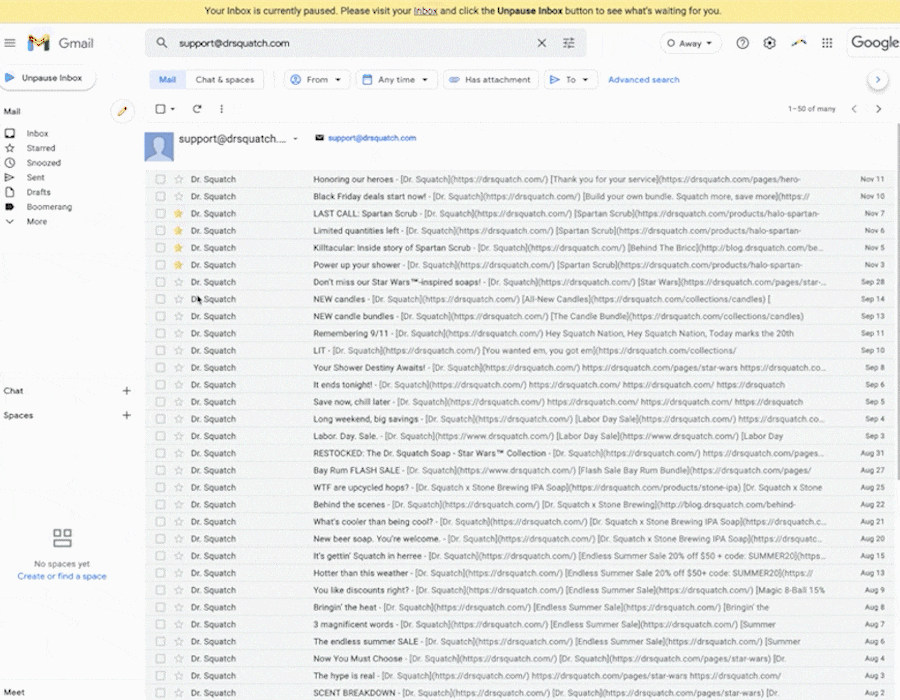Check the 'LIT' email checkbox

[160, 351]
